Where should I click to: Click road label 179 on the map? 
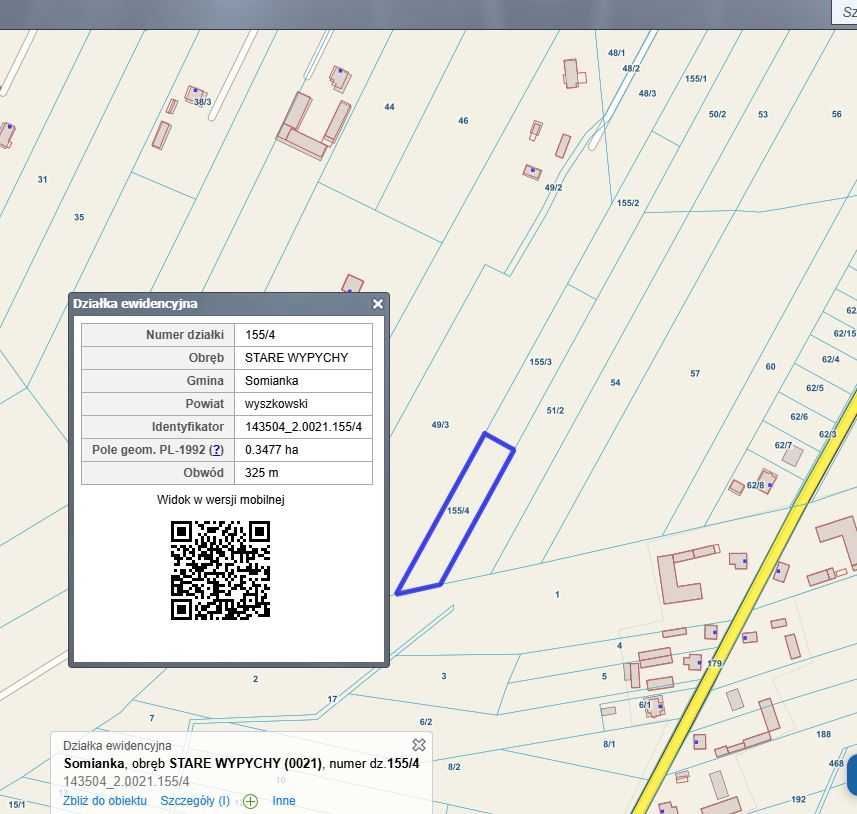[x=714, y=663]
